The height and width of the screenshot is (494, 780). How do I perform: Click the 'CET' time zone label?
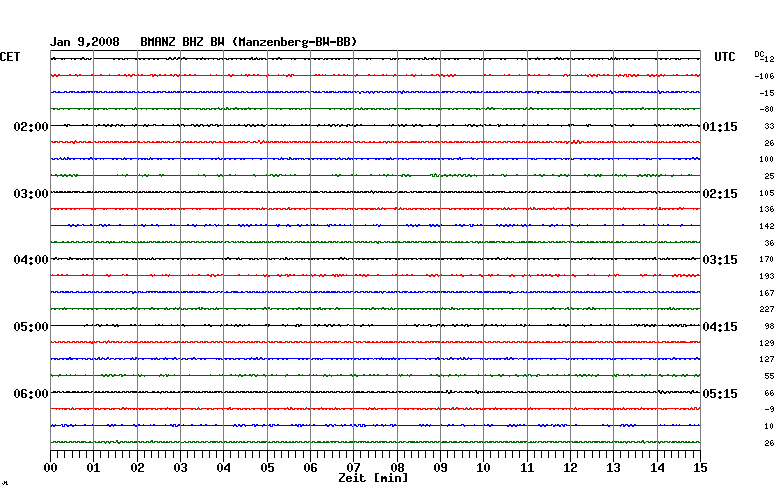point(10,57)
